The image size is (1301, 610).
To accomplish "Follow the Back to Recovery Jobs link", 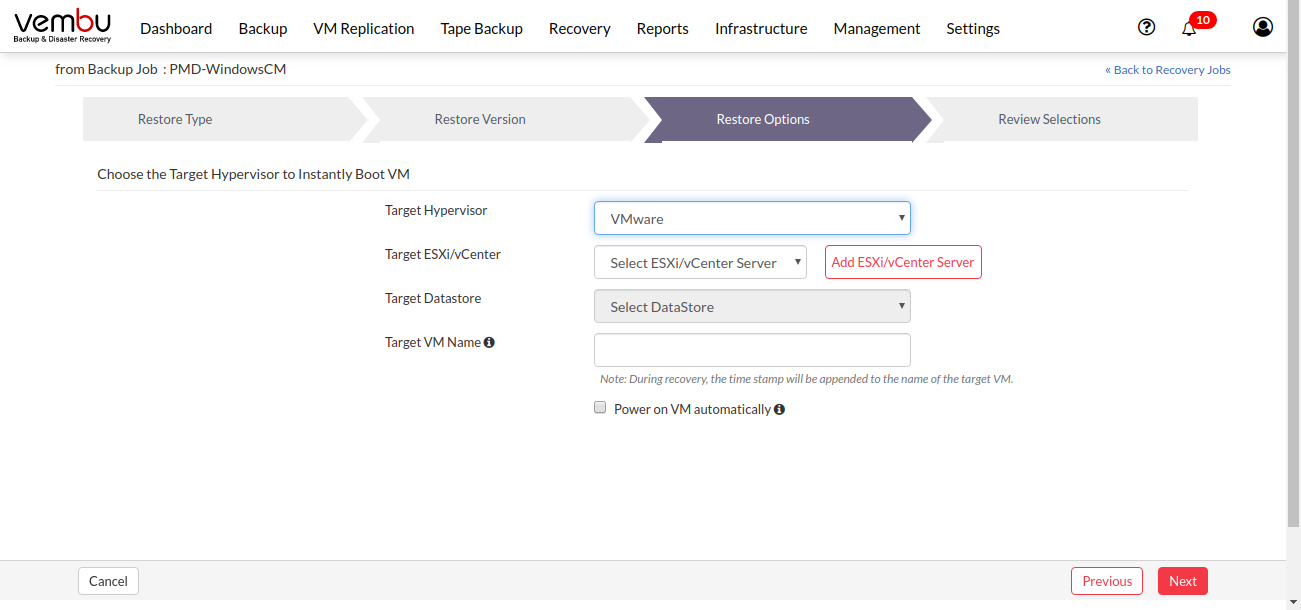I will 1168,70.
